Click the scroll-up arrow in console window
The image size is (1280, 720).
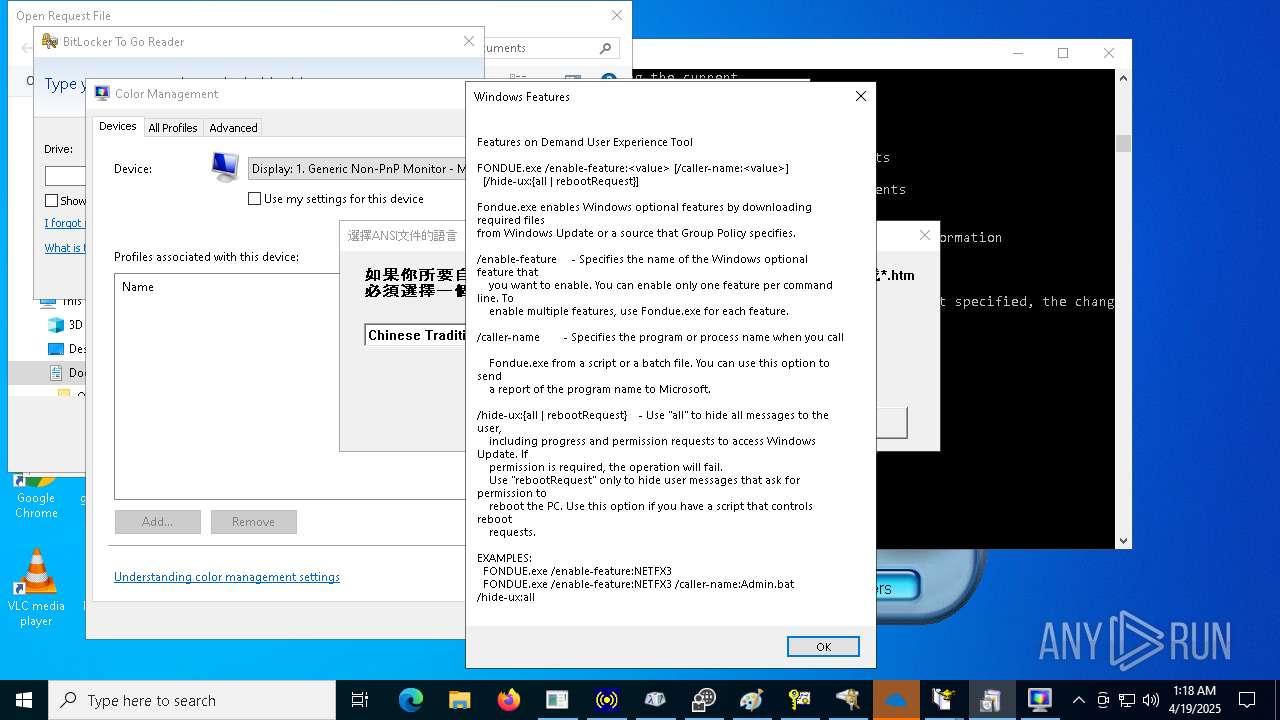(1123, 77)
